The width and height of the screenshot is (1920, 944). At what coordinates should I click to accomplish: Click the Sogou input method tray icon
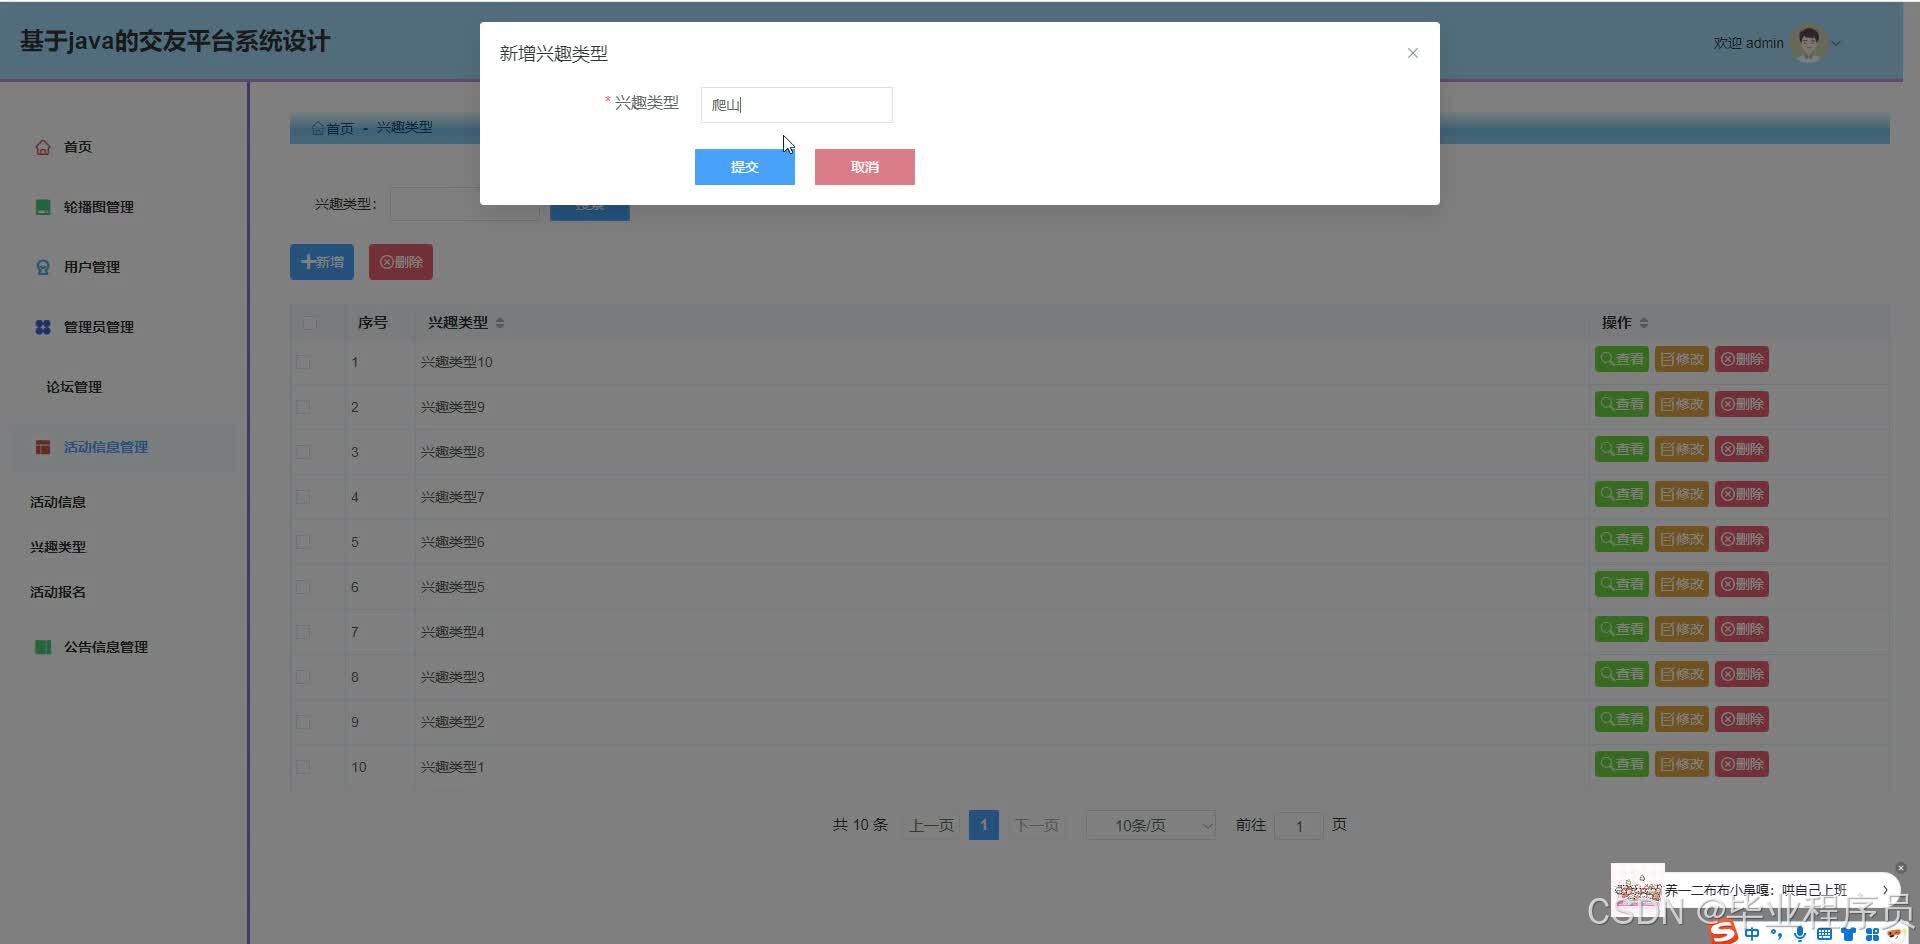tap(1722, 932)
